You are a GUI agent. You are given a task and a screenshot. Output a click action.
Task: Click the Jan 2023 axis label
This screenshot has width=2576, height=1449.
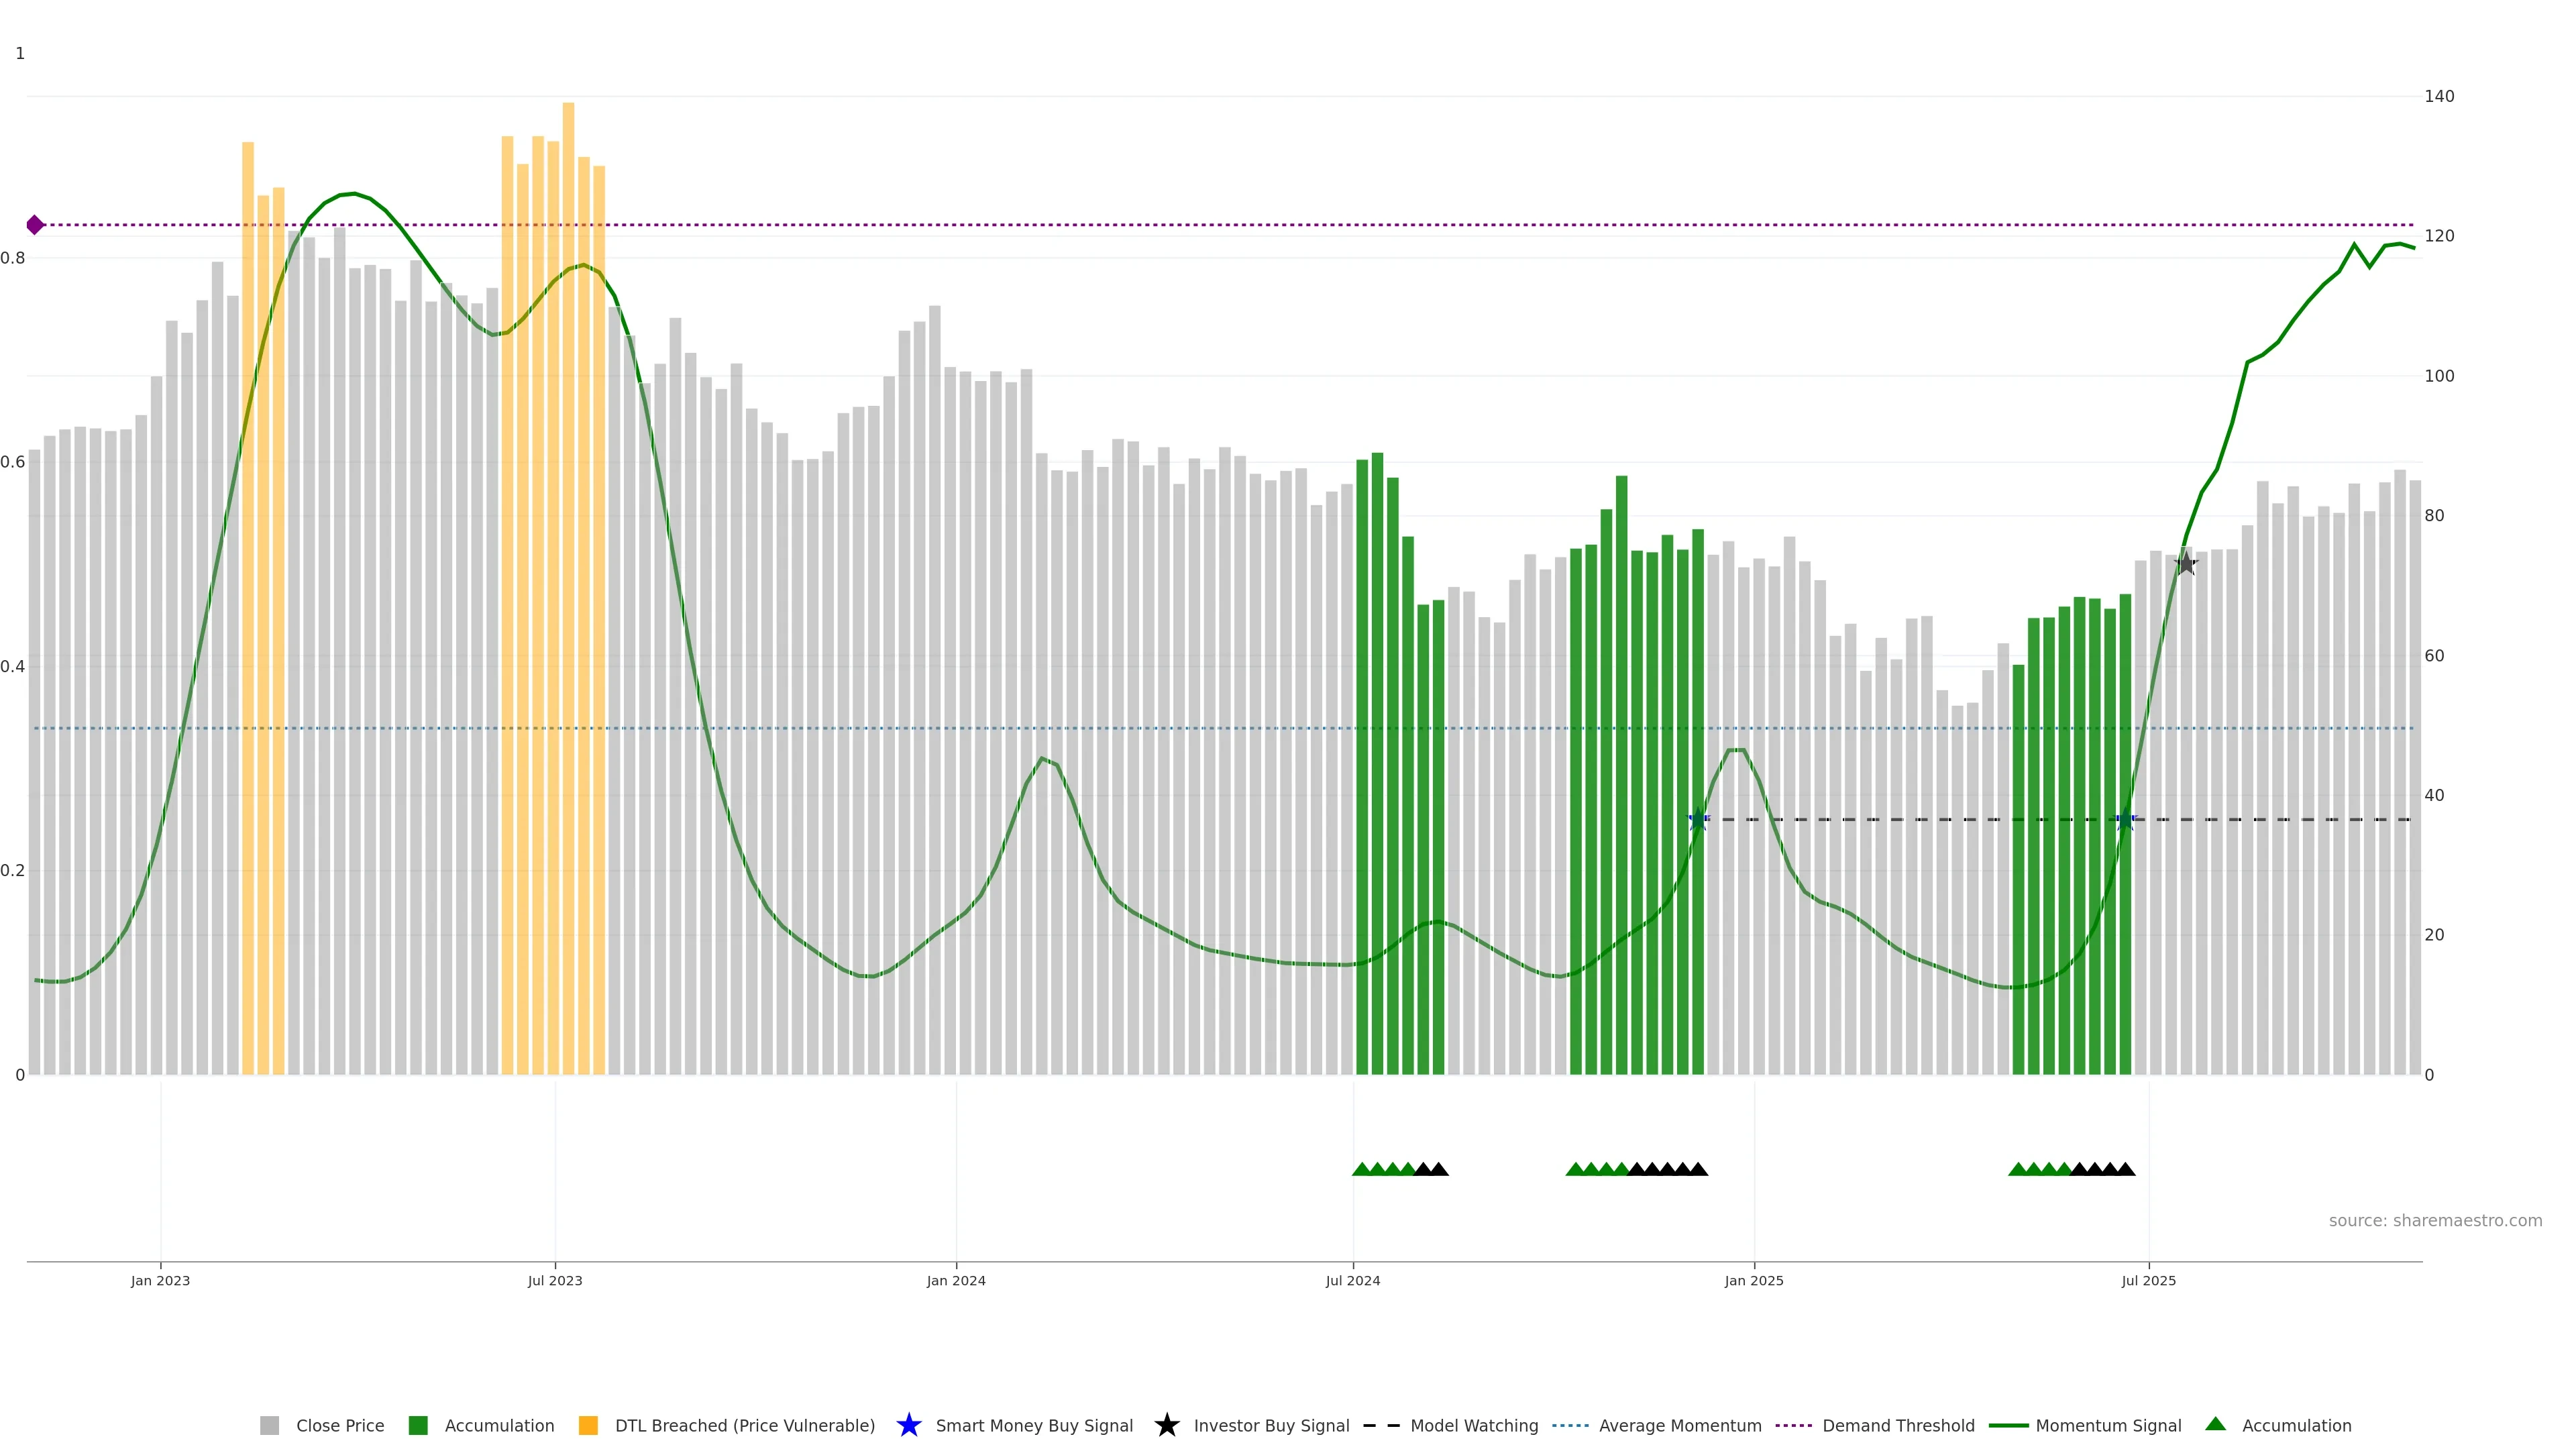pos(160,1280)
